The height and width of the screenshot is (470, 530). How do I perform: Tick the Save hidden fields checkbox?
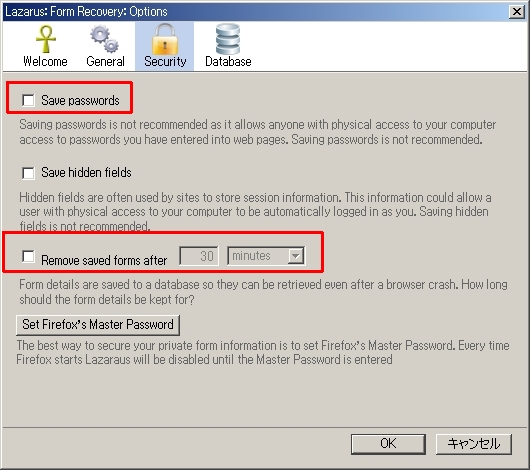[28, 173]
